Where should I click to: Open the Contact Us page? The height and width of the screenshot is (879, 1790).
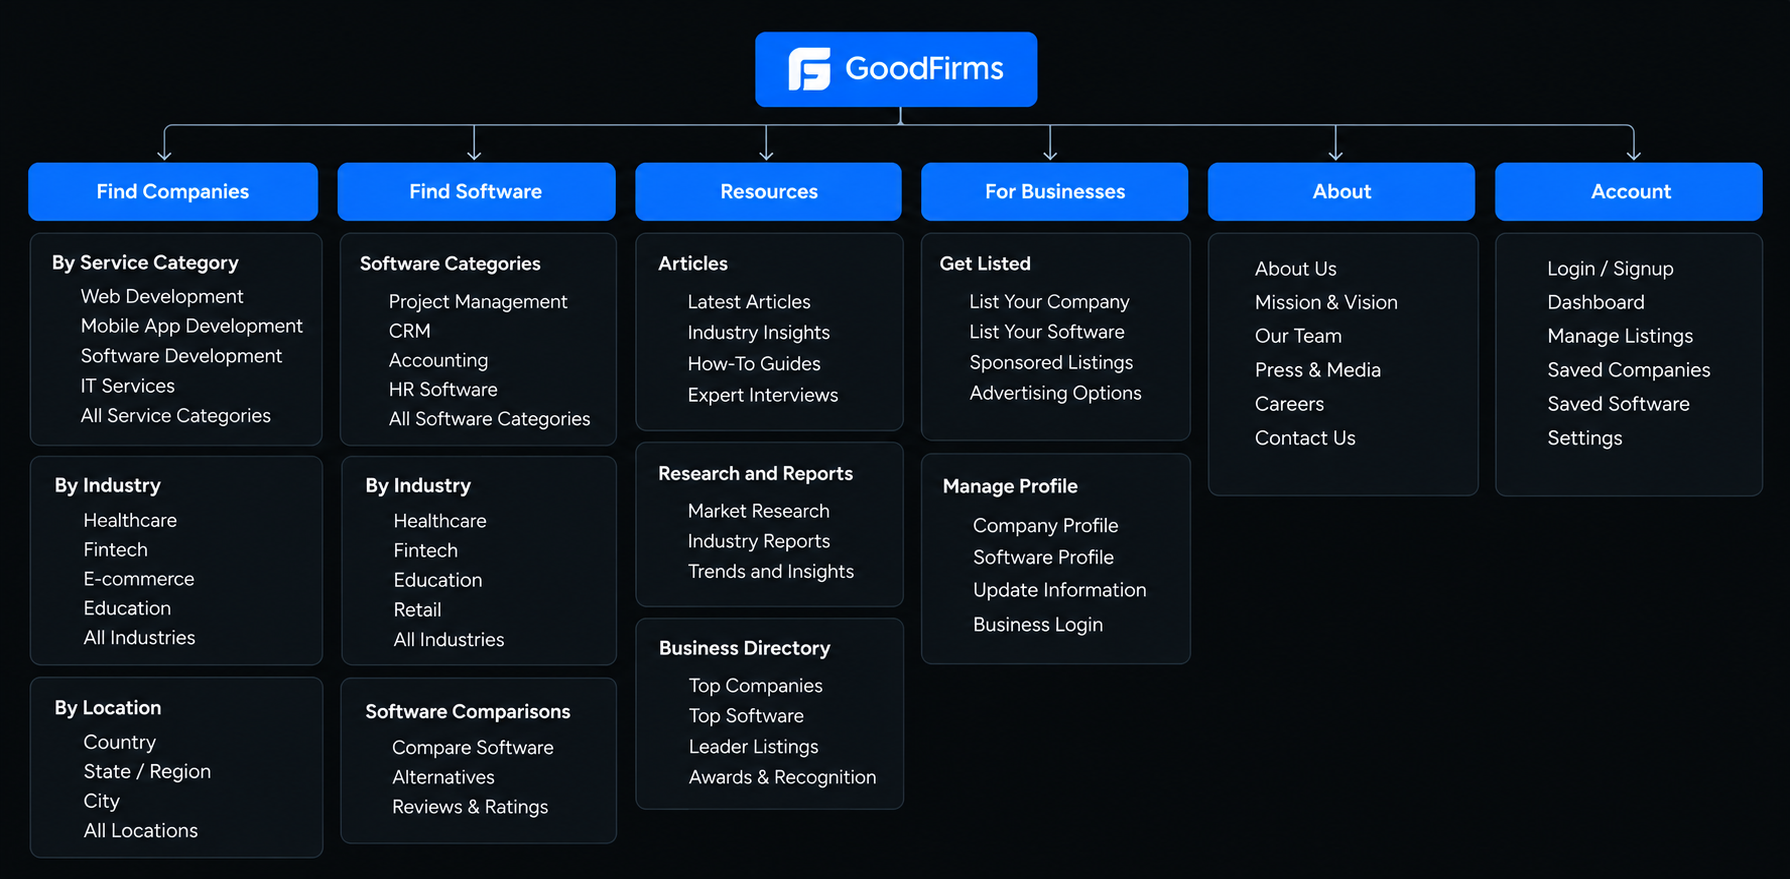pos(1305,438)
